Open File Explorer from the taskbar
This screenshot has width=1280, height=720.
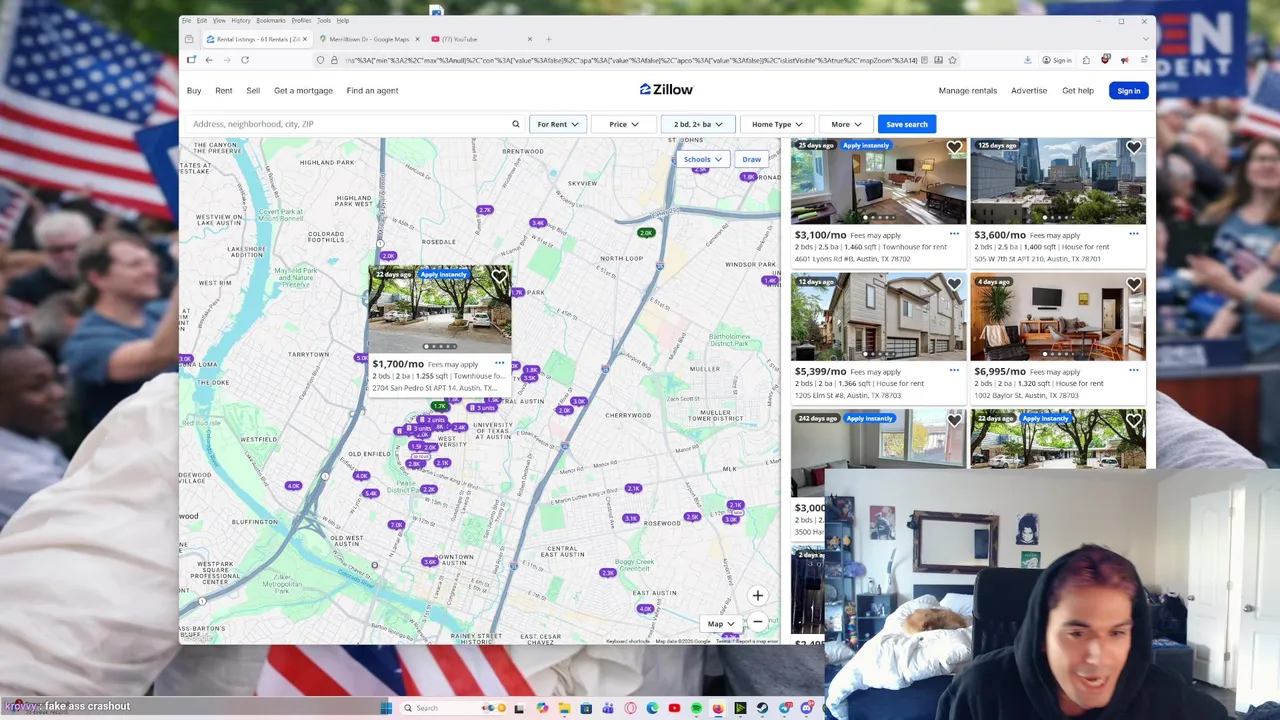(564, 708)
